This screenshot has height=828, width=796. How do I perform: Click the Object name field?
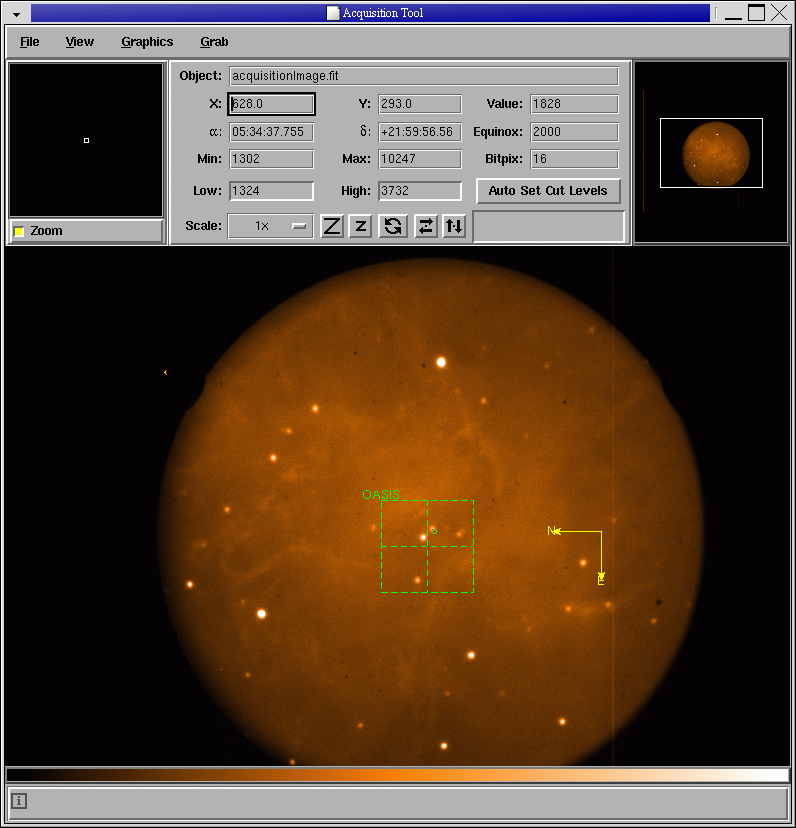point(423,76)
